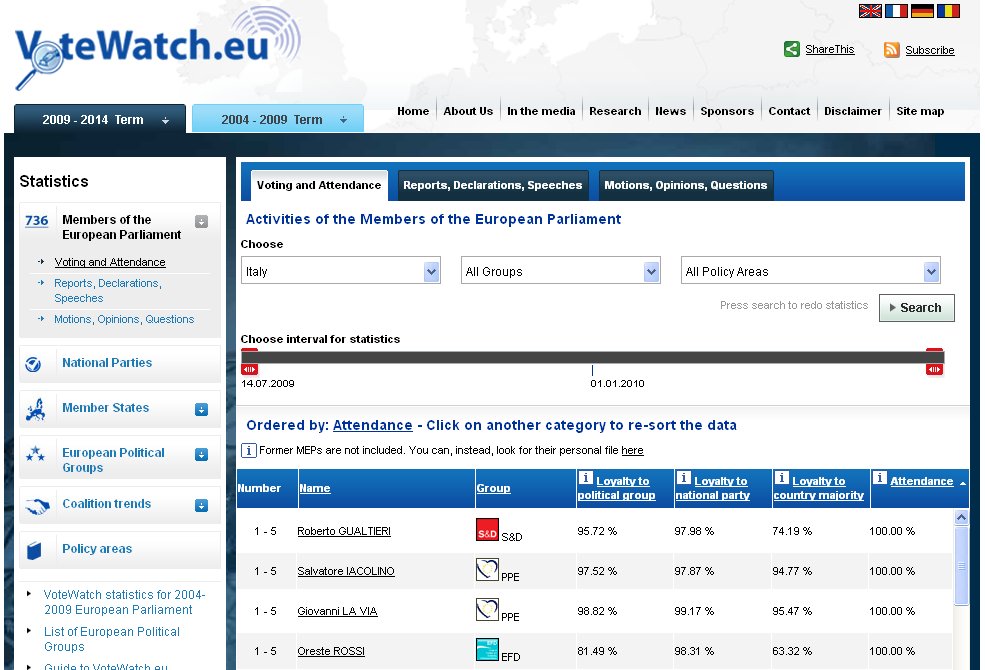Switch site language with the French flag

(x=896, y=11)
